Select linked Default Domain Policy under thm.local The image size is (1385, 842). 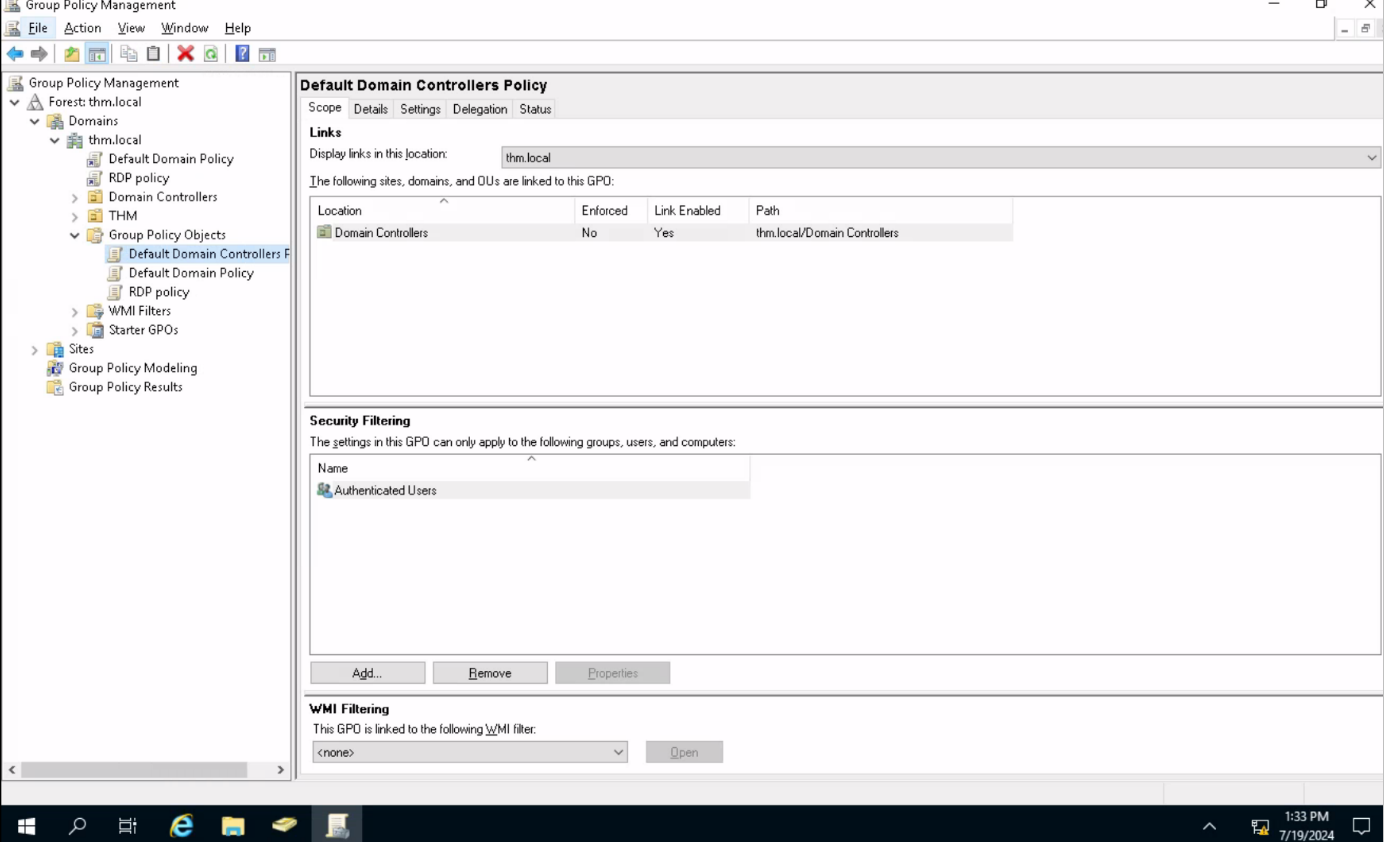pyautogui.click(x=170, y=159)
